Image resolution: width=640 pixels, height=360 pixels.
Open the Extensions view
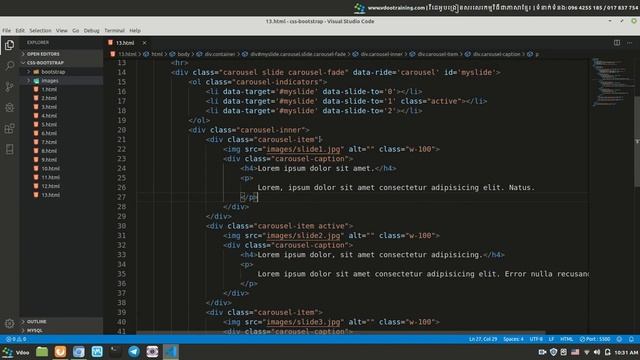coord(9,129)
